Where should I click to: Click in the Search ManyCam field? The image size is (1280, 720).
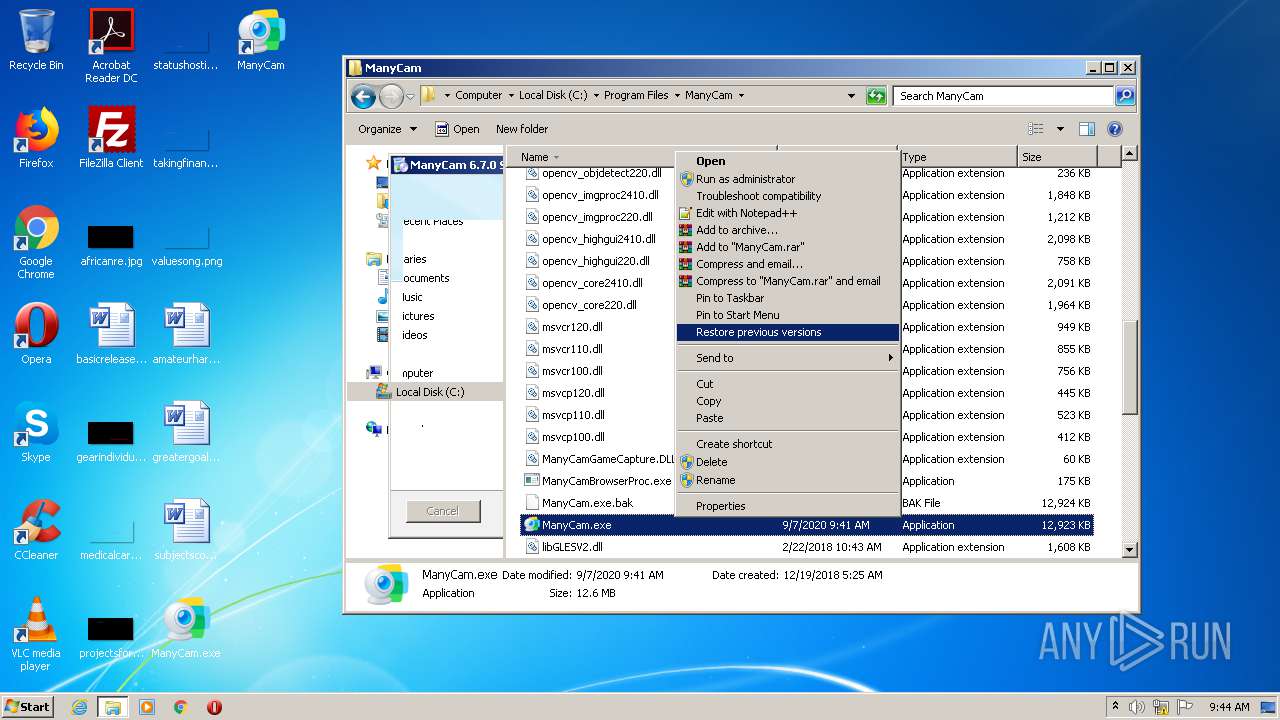pyautogui.click(x=1003, y=96)
